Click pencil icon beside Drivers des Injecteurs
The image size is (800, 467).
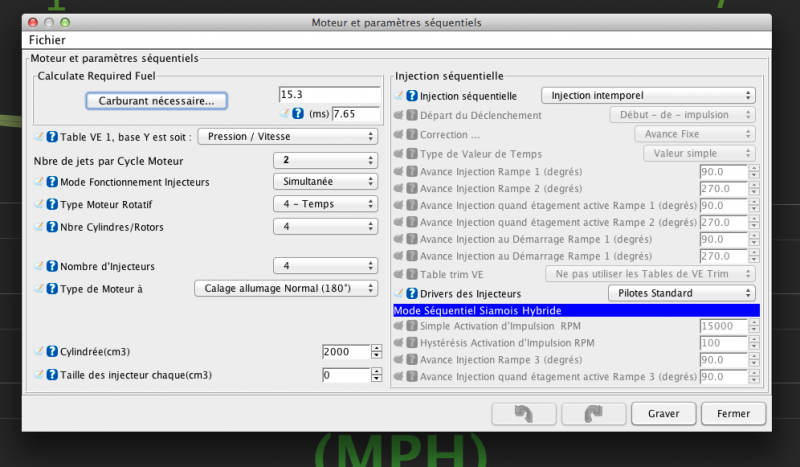[x=399, y=293]
